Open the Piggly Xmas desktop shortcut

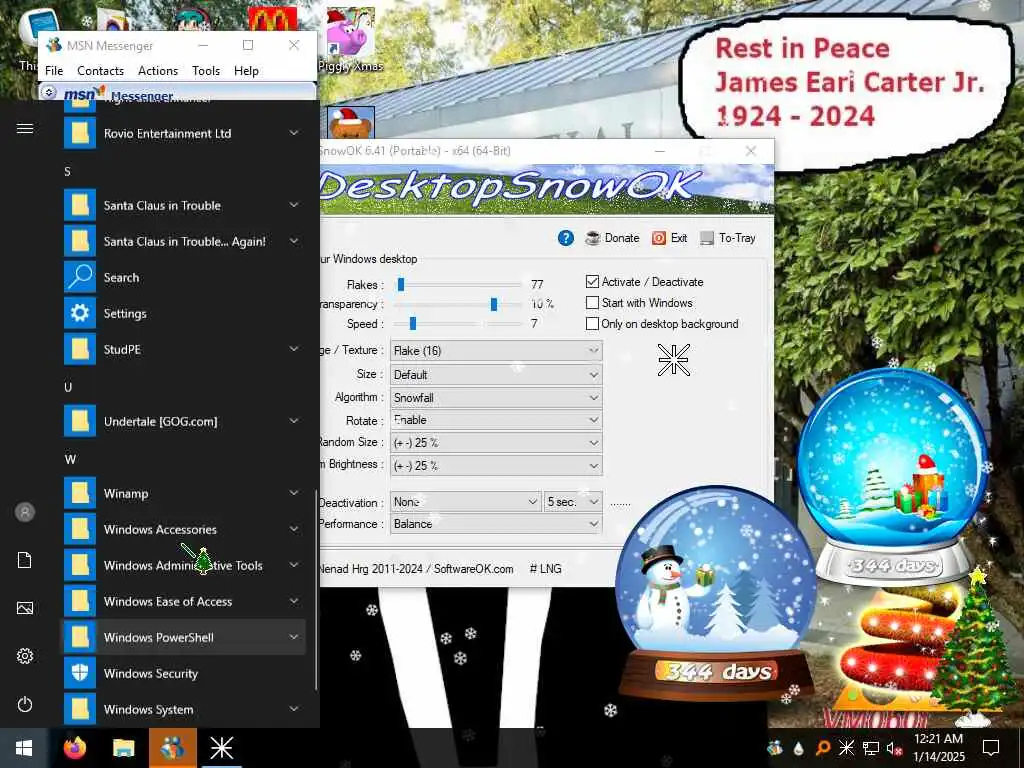(350, 39)
